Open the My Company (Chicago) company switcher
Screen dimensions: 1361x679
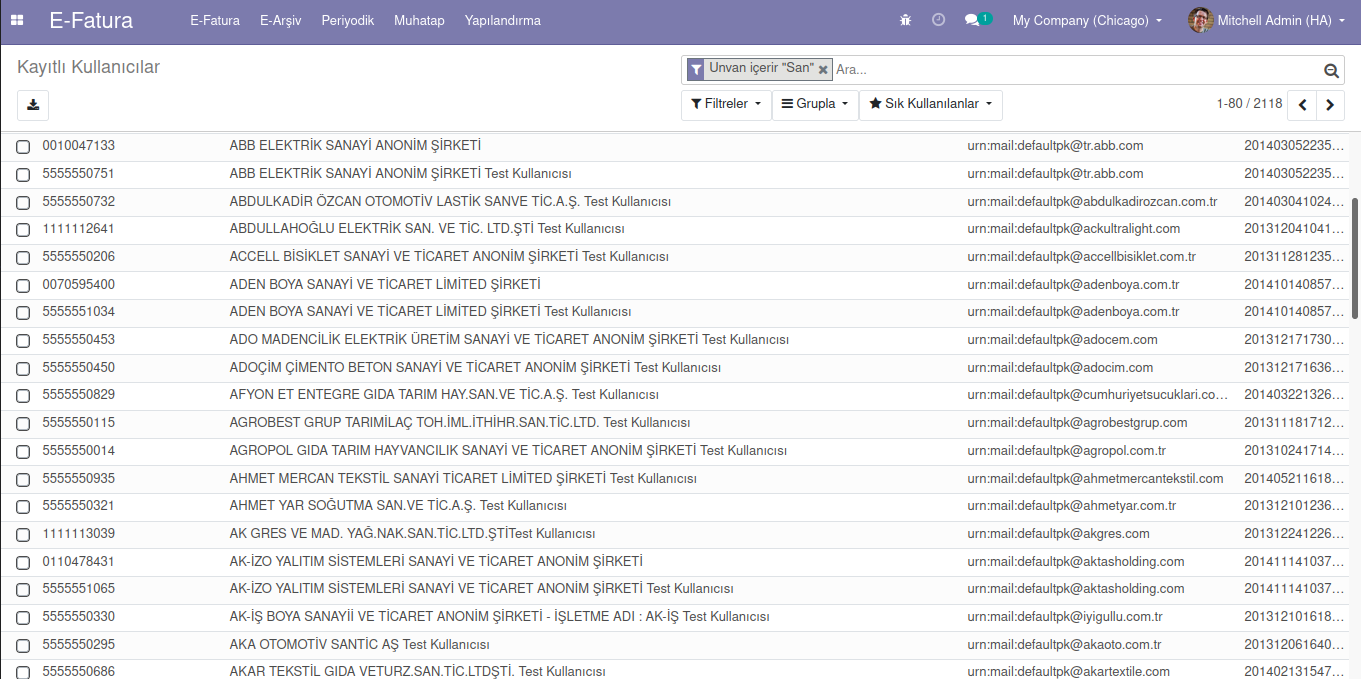[1087, 20]
